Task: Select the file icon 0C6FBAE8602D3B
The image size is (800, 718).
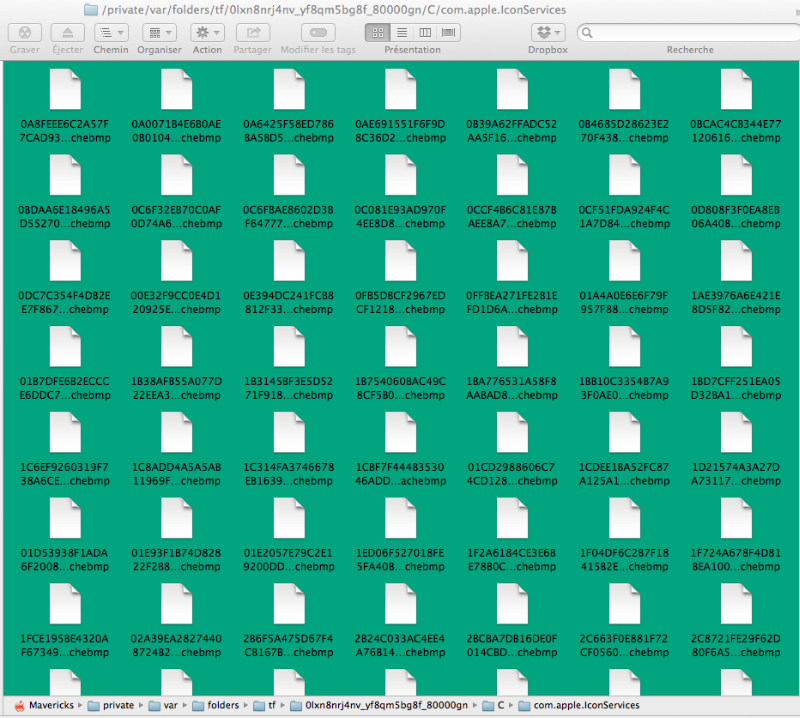Action: pos(289,176)
